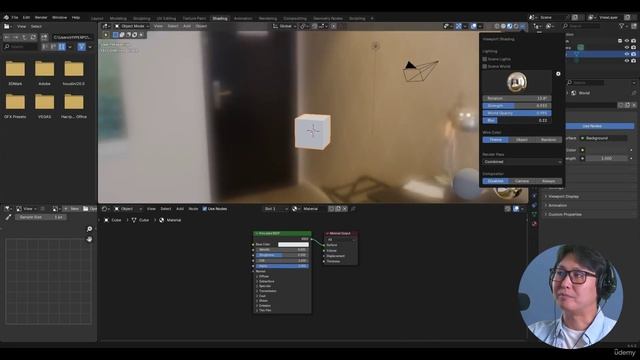Open the Object Mode dropdown in viewport
Screen dimensions: 640x360
(x=131, y=26)
